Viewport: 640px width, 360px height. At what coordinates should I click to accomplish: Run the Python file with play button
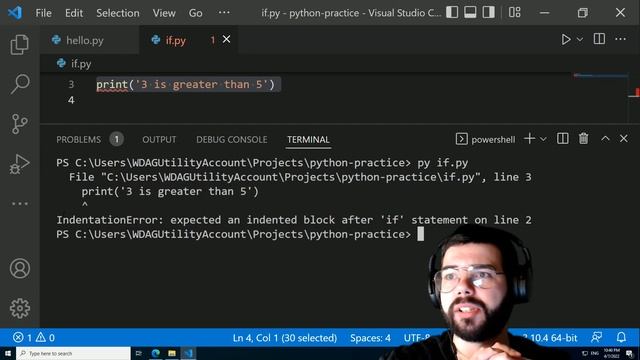coord(565,40)
